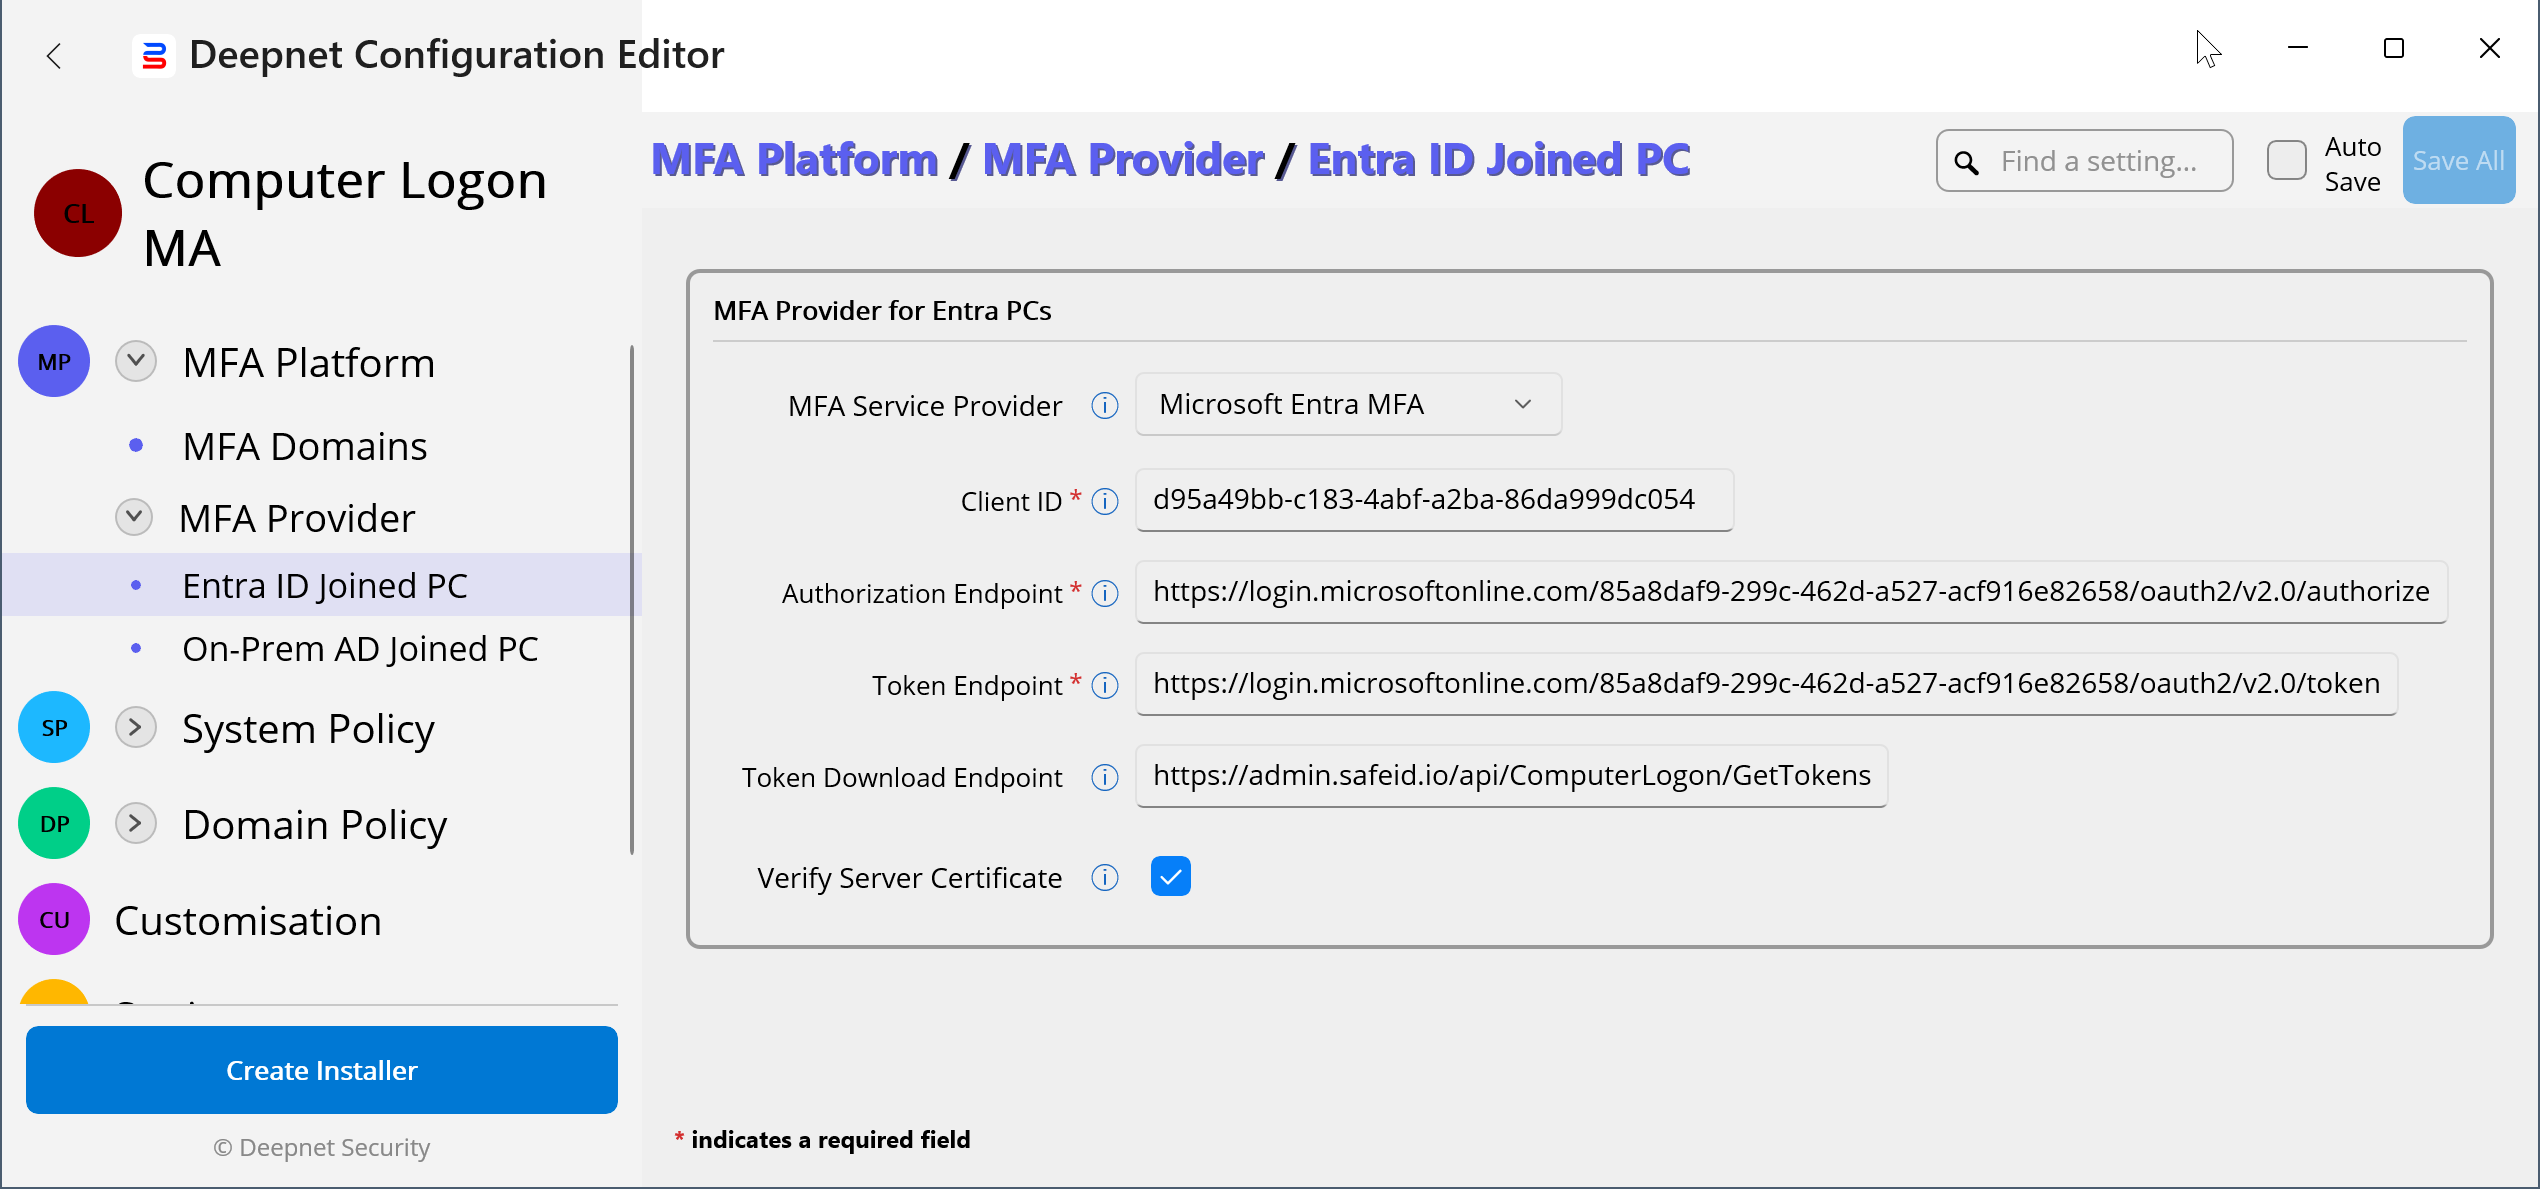Enable the Auto Save checkbox
Image resolution: width=2540 pixels, height=1189 pixels.
coord(2286,161)
